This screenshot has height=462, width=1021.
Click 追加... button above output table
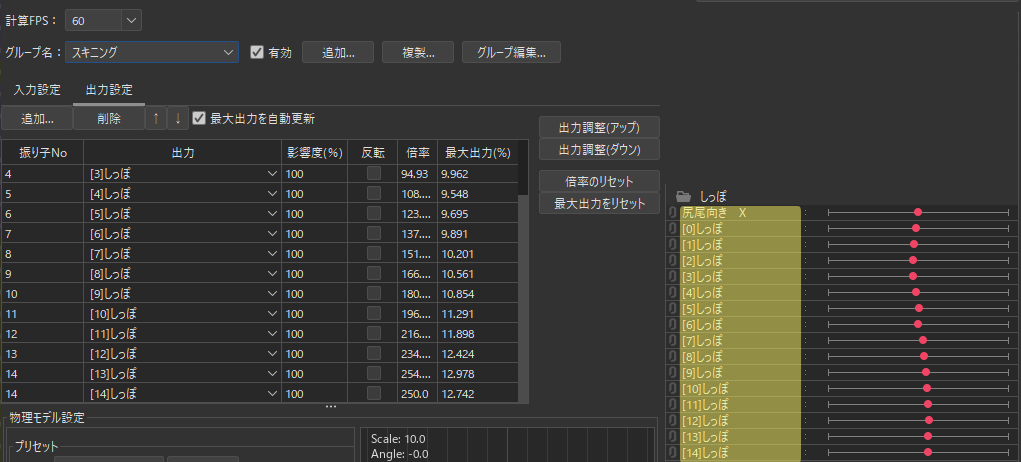37,119
